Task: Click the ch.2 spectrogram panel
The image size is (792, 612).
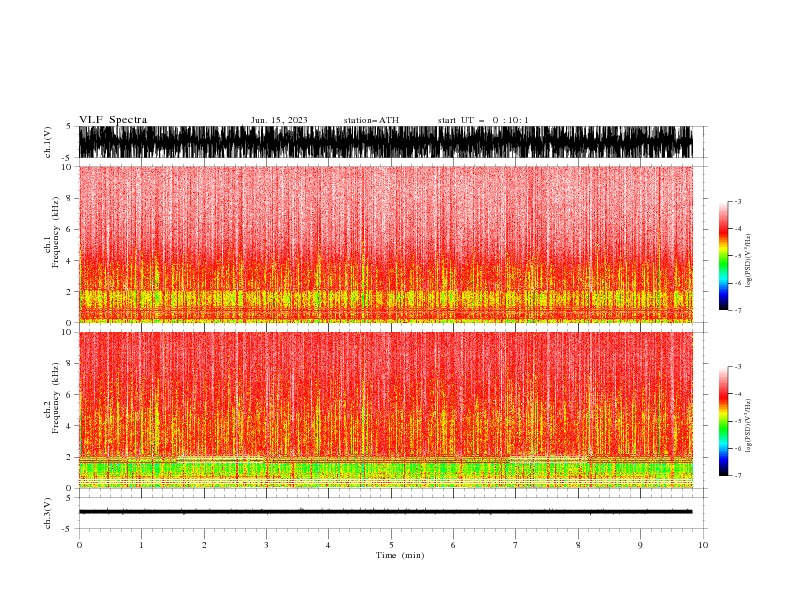Action: click(x=385, y=410)
